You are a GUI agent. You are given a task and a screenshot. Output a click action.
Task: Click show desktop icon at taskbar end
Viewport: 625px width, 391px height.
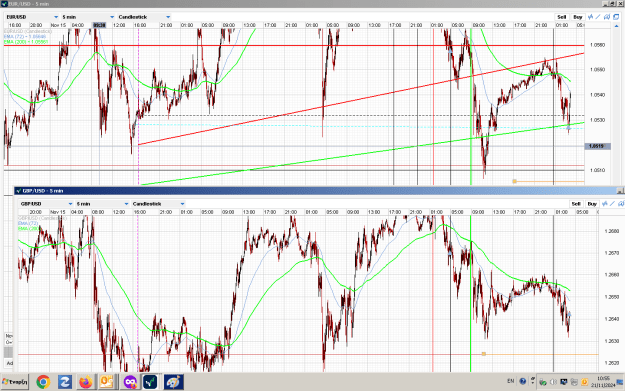pos(620,382)
